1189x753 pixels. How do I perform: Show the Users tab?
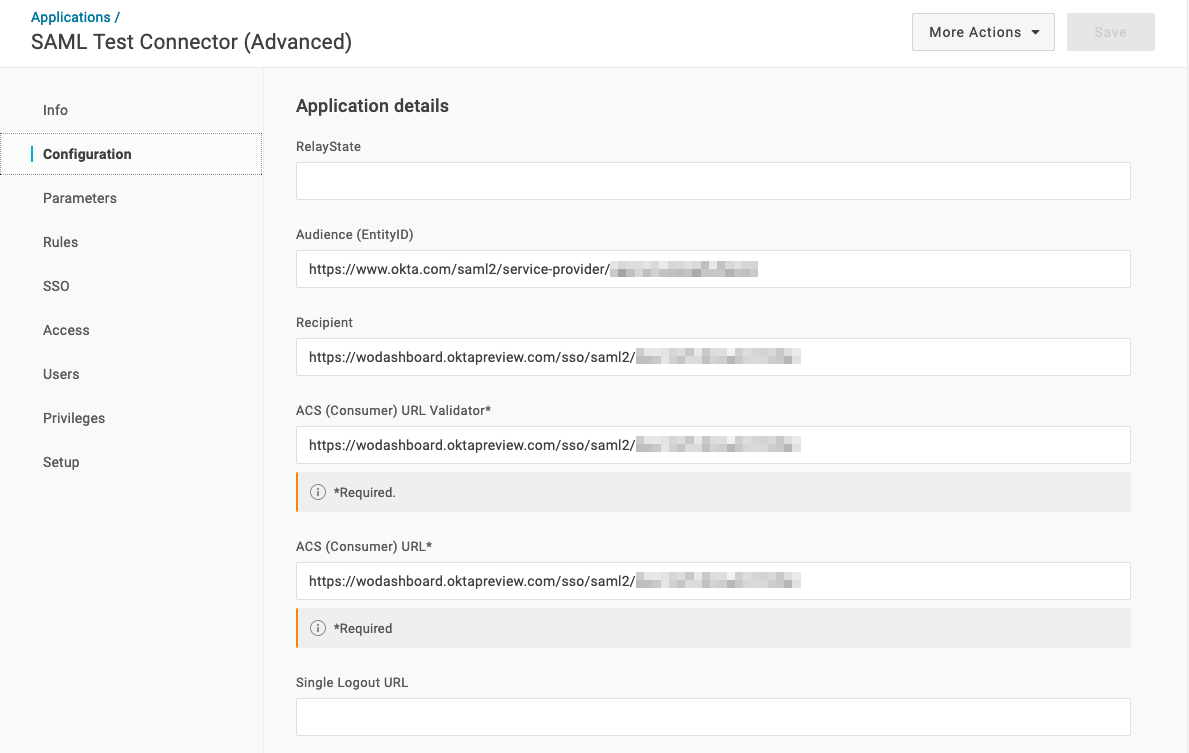click(x=61, y=374)
